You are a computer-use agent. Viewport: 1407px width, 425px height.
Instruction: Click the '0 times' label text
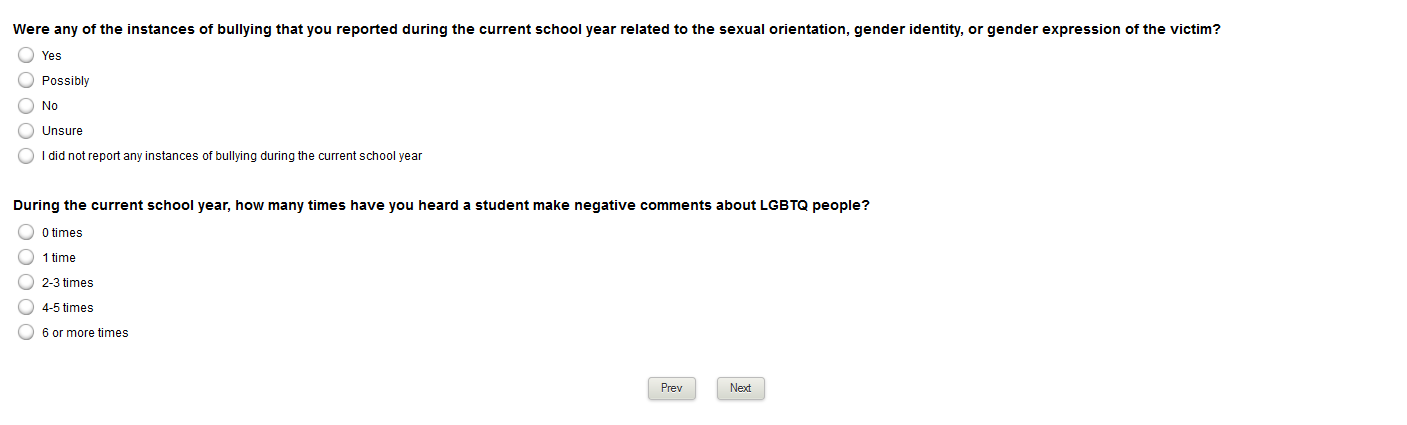62,233
